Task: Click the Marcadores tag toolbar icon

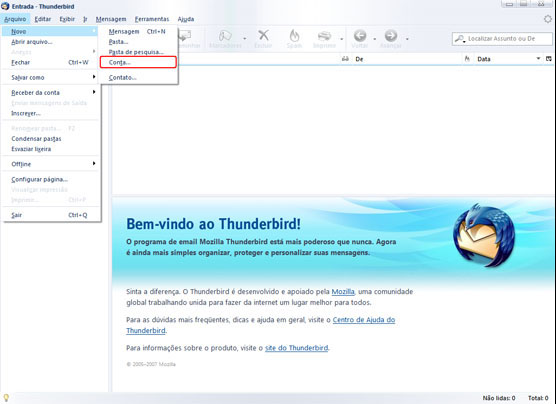Action: click(225, 36)
